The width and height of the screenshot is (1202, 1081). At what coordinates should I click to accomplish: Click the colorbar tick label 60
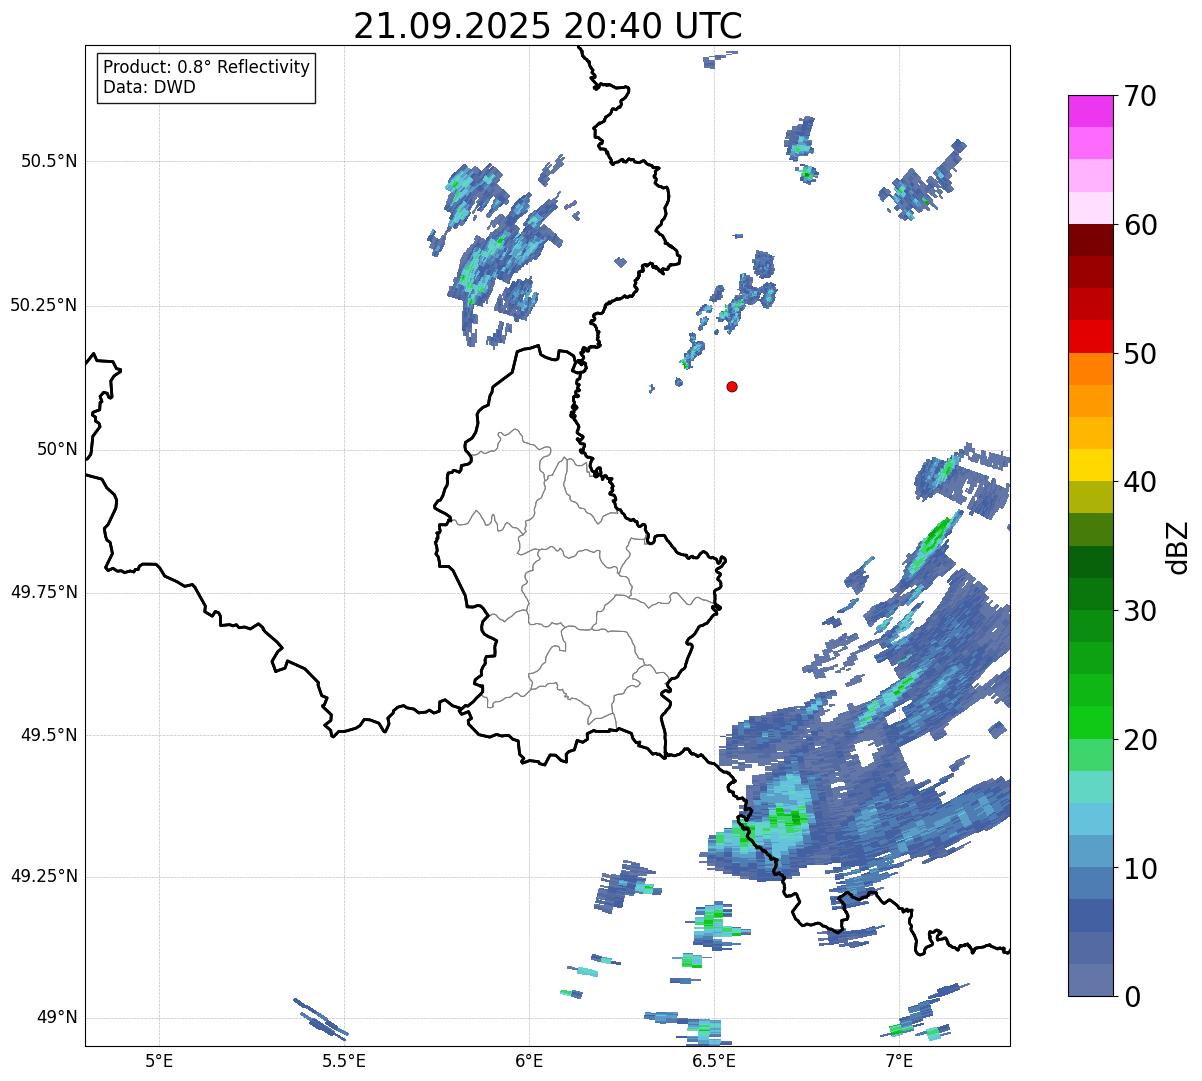click(x=1140, y=225)
